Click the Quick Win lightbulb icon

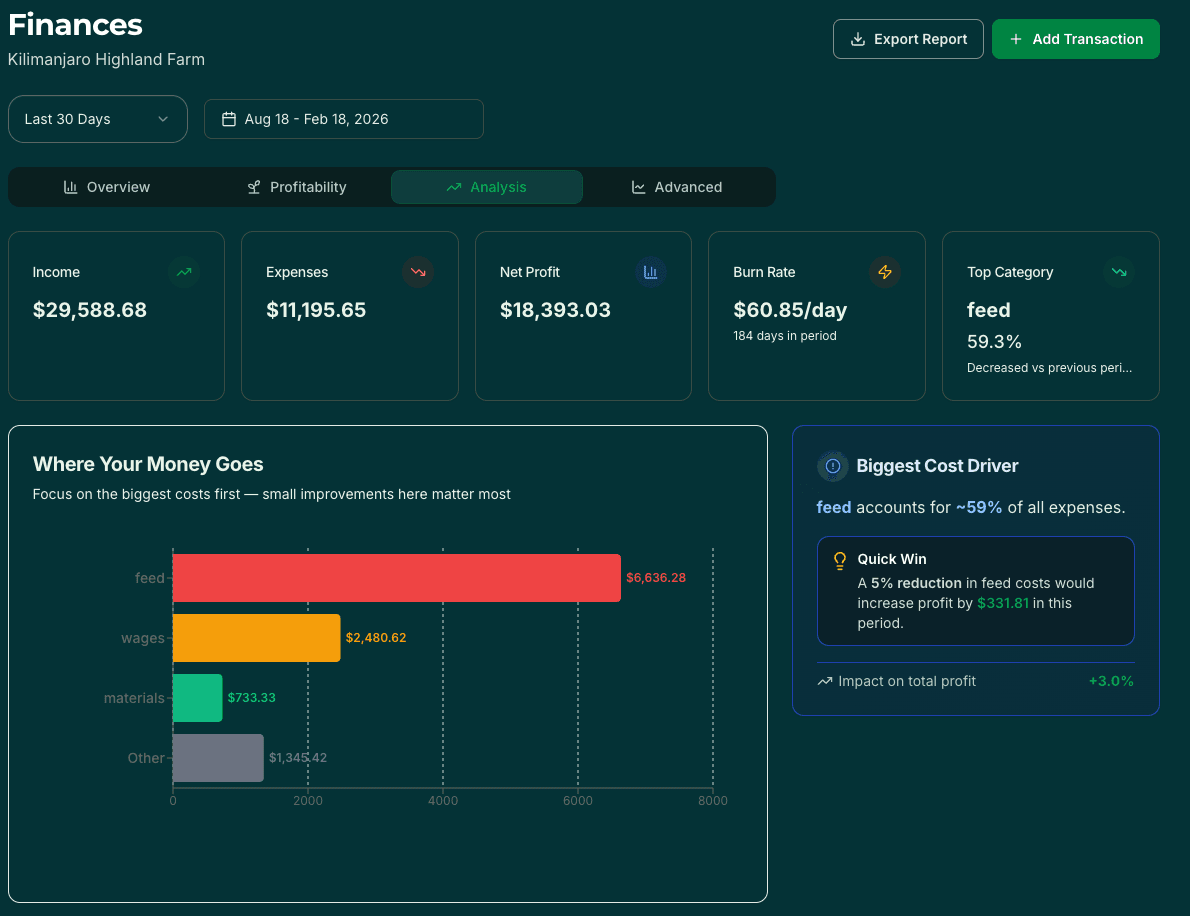839,560
